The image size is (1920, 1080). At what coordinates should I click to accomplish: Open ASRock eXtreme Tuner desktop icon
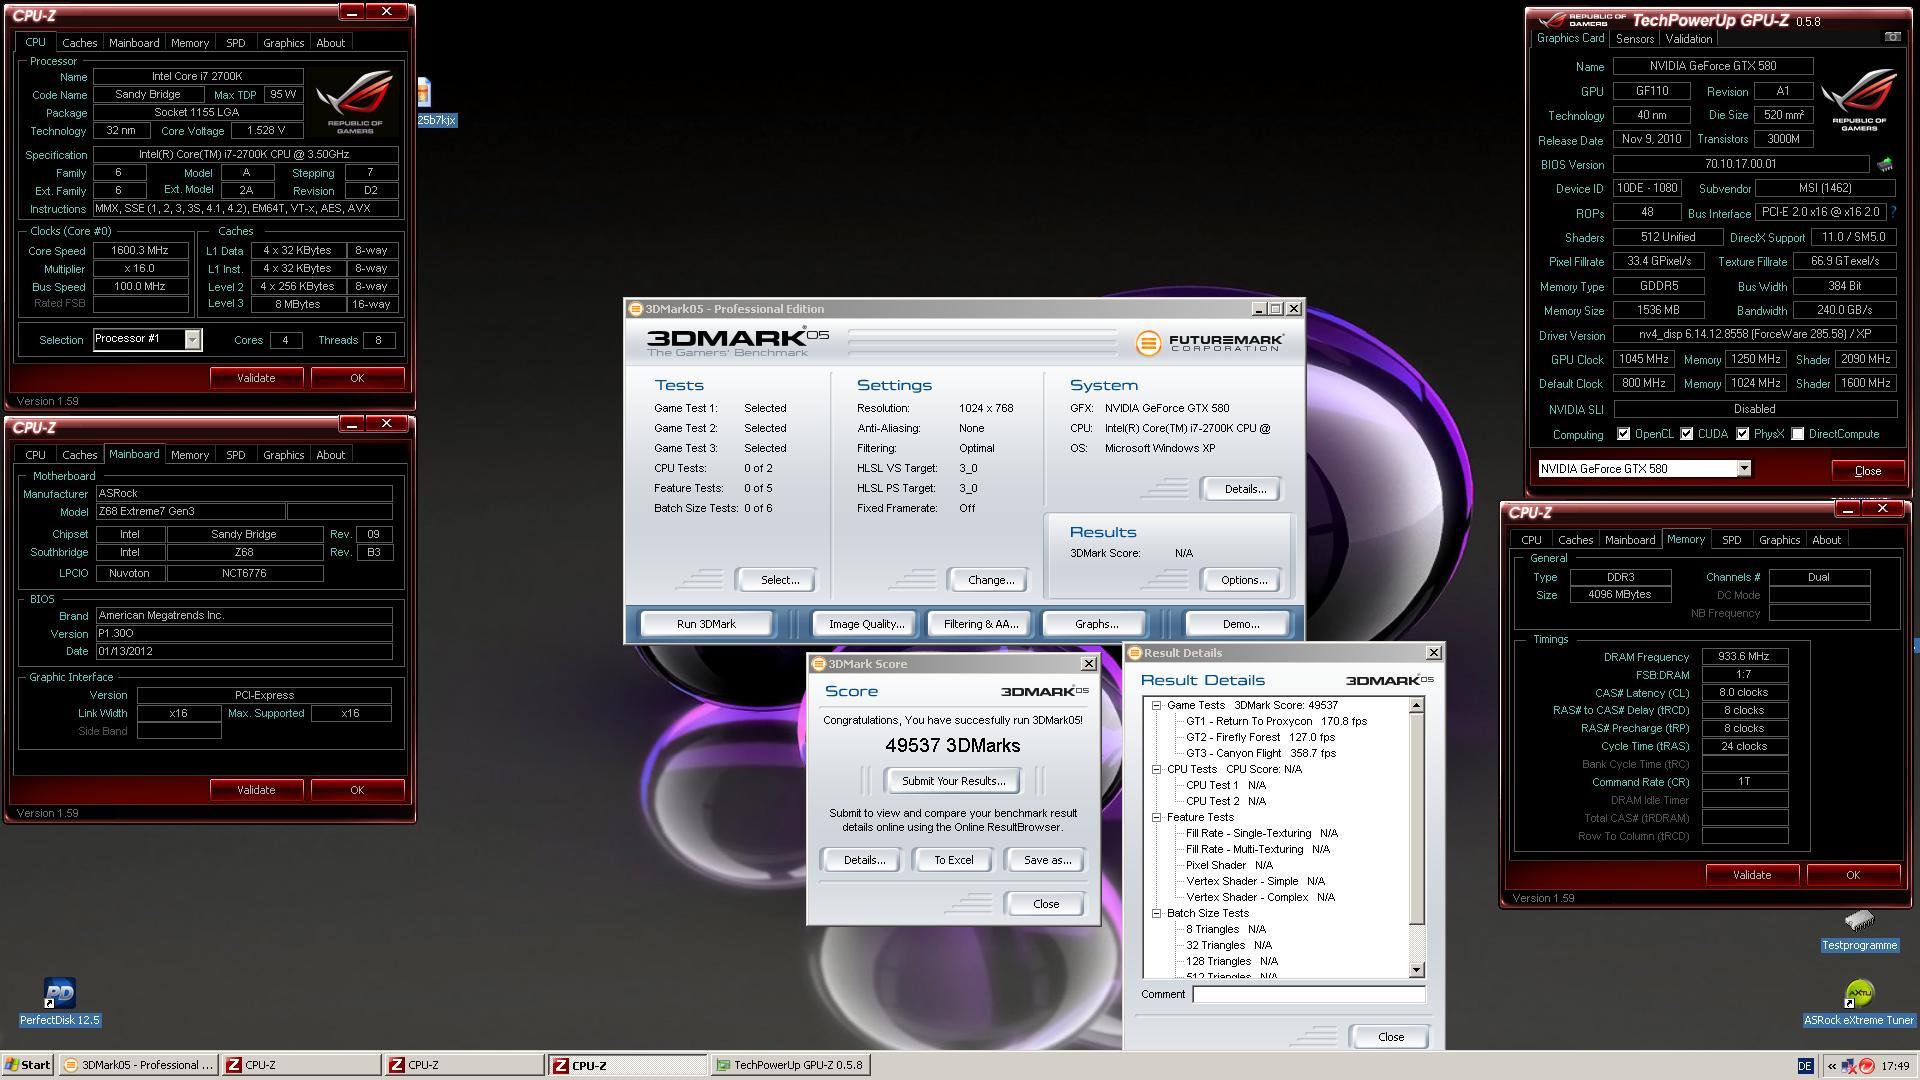tap(1859, 1002)
